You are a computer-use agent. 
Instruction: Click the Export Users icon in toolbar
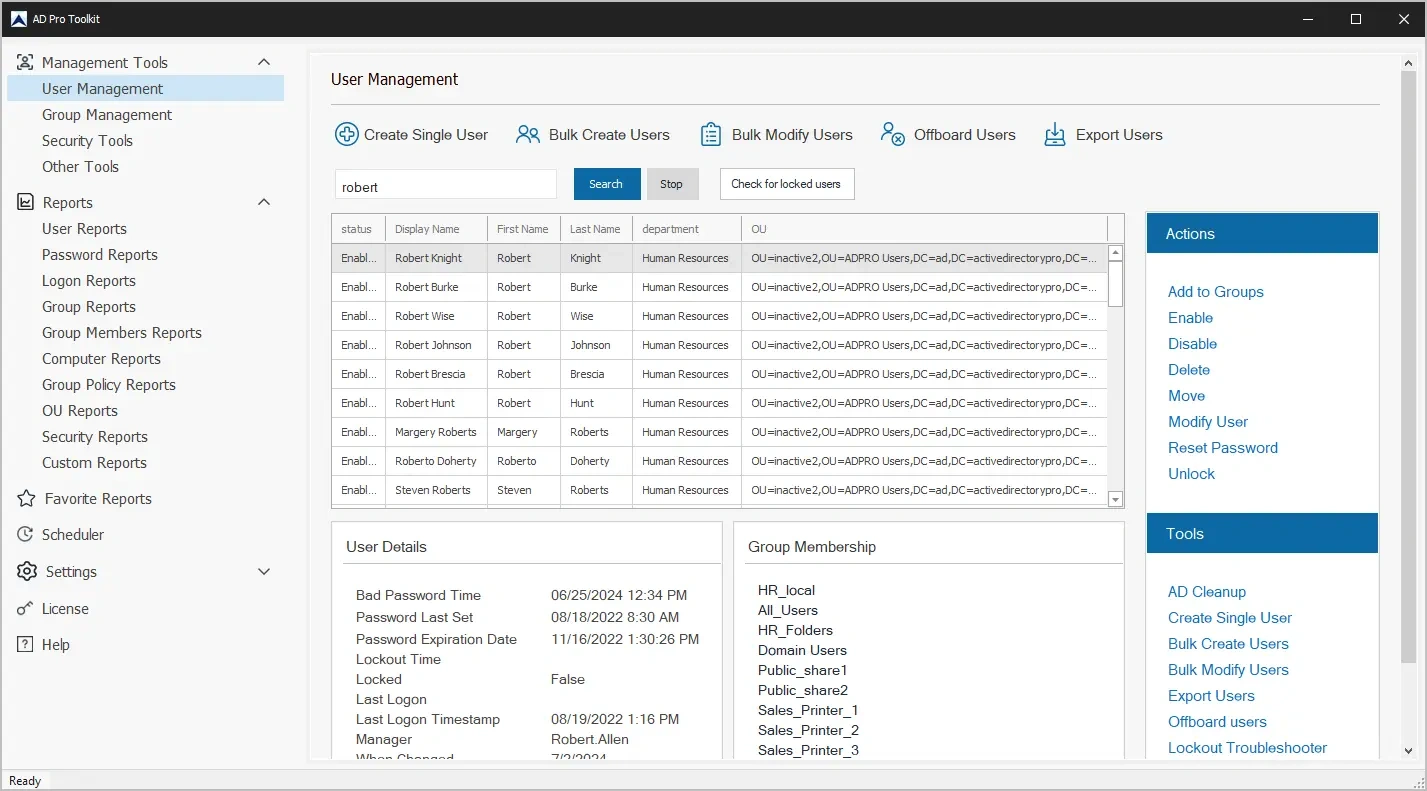[1055, 134]
